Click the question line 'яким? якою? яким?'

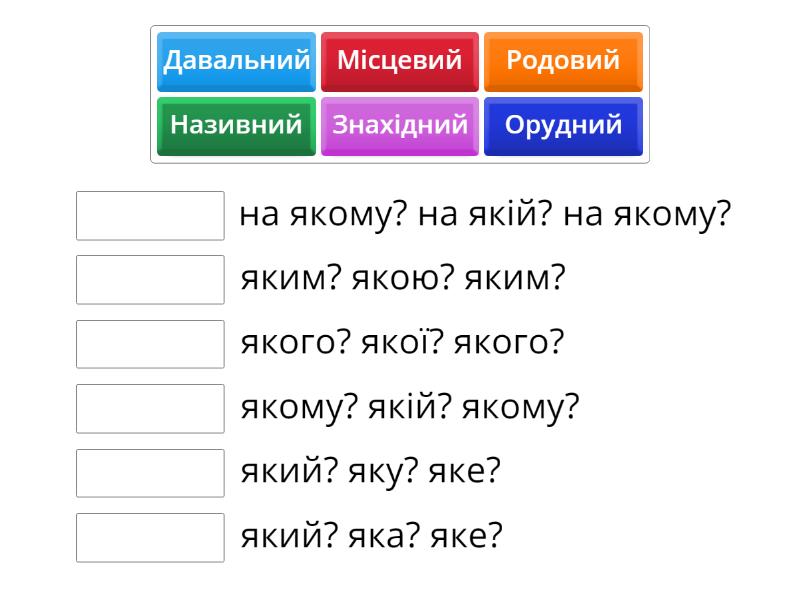403,279
